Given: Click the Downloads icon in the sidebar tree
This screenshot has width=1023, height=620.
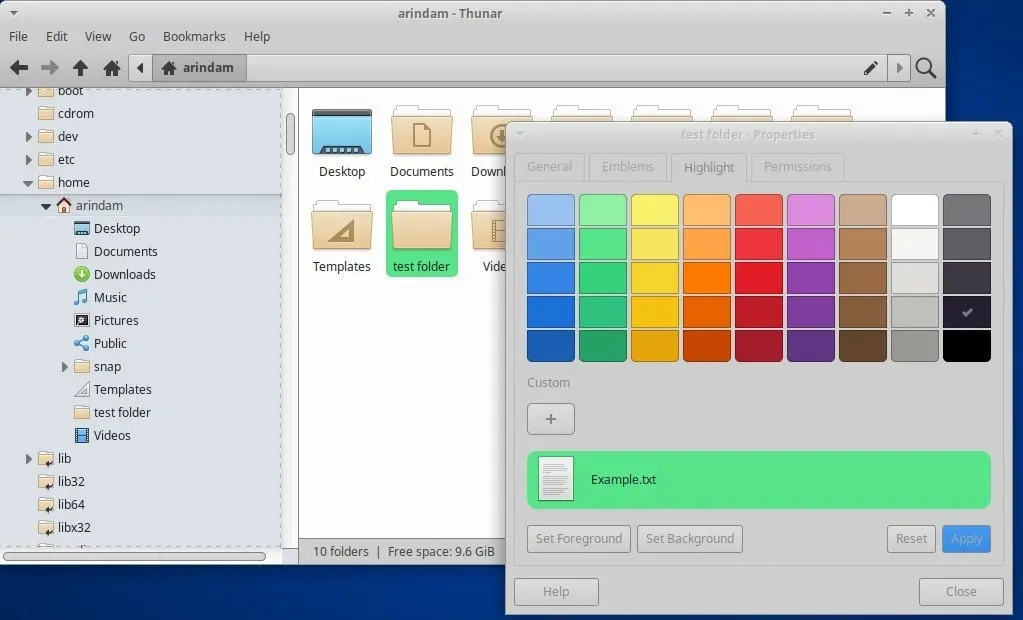Looking at the screenshot, I should click(82, 274).
